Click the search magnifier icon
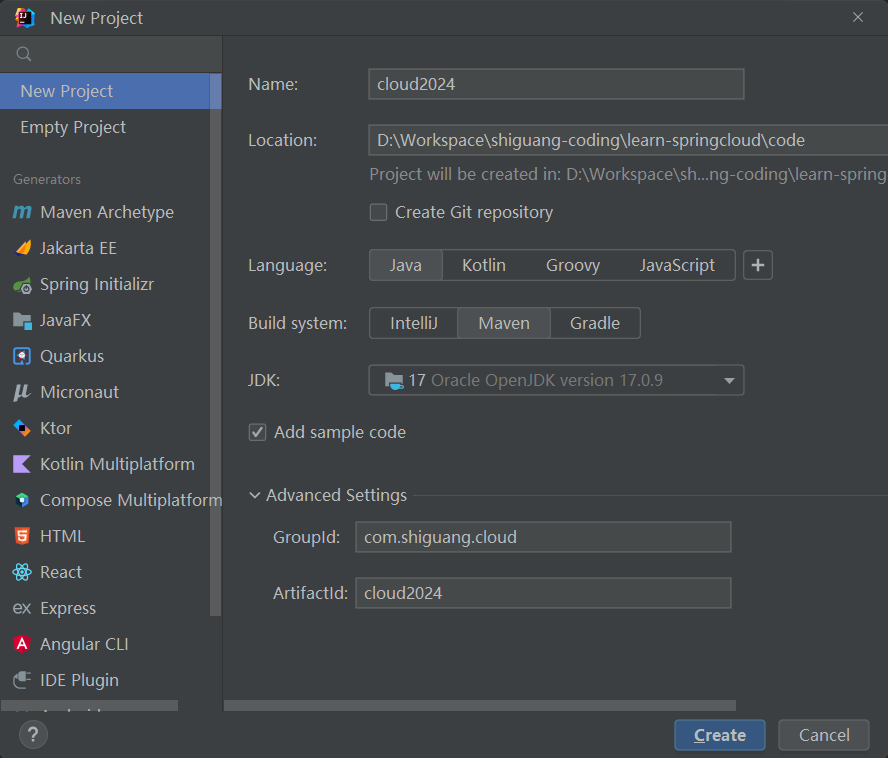The height and width of the screenshot is (758, 888). pos(24,54)
